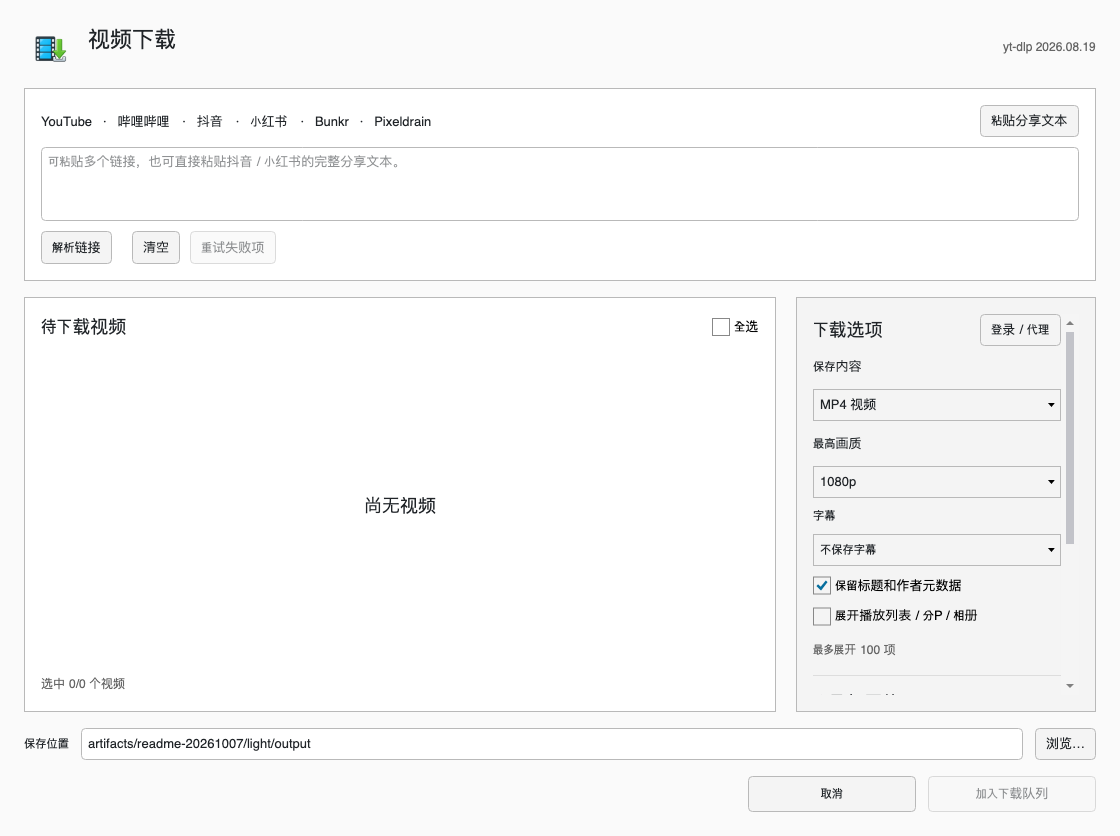Click the 保存位置 path field
This screenshot has width=1120, height=836.
point(551,744)
